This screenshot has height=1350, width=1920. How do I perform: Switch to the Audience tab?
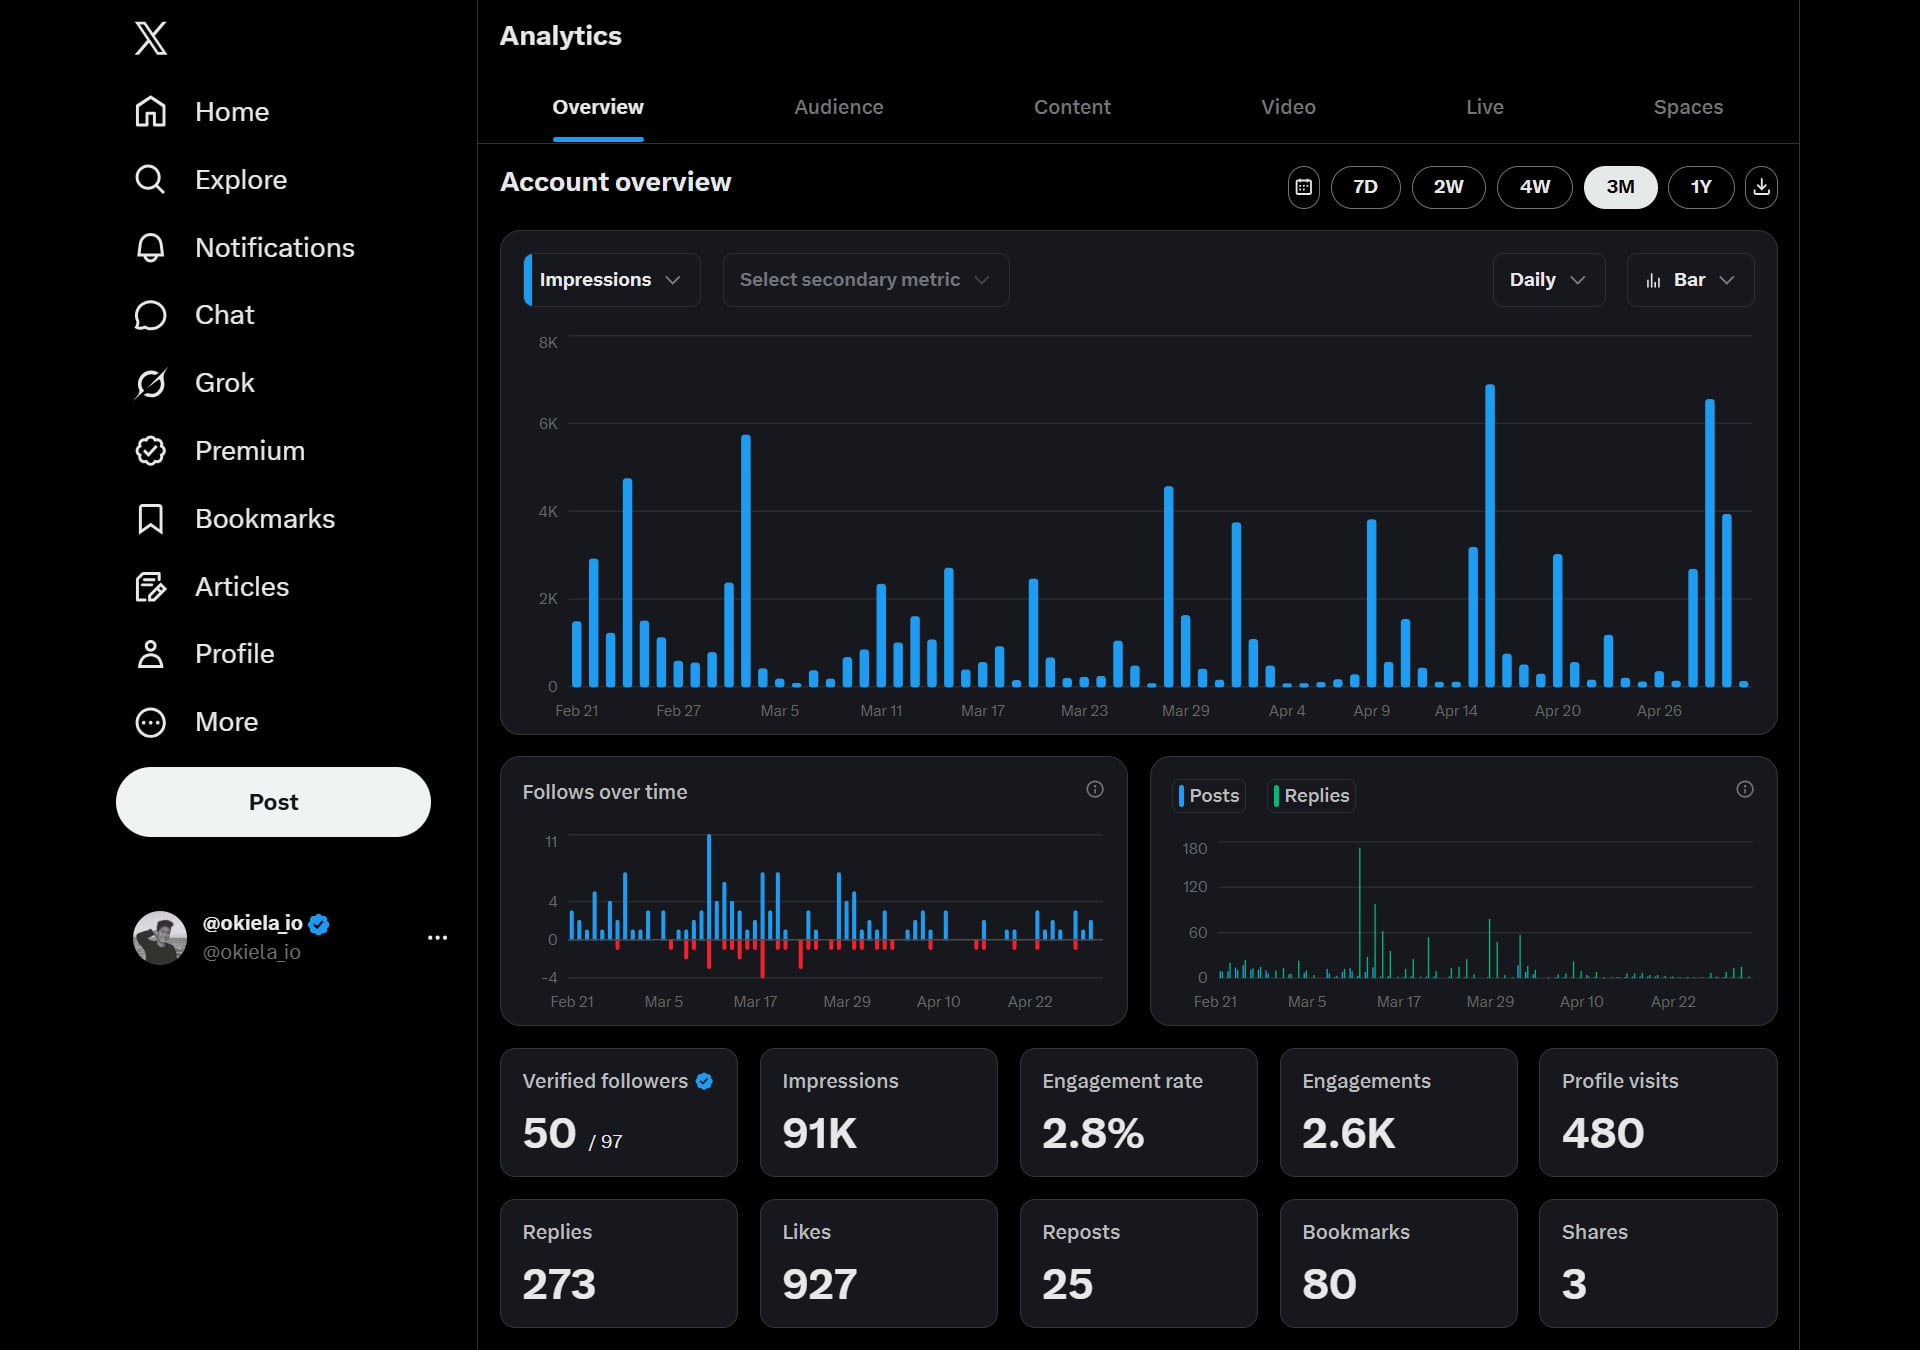click(x=839, y=108)
